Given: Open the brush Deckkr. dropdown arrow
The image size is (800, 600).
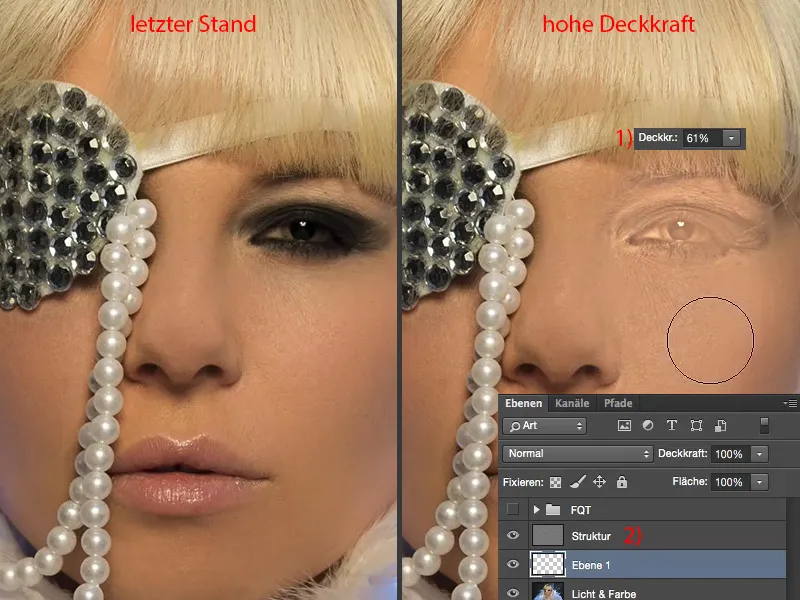Looking at the screenshot, I should (732, 138).
